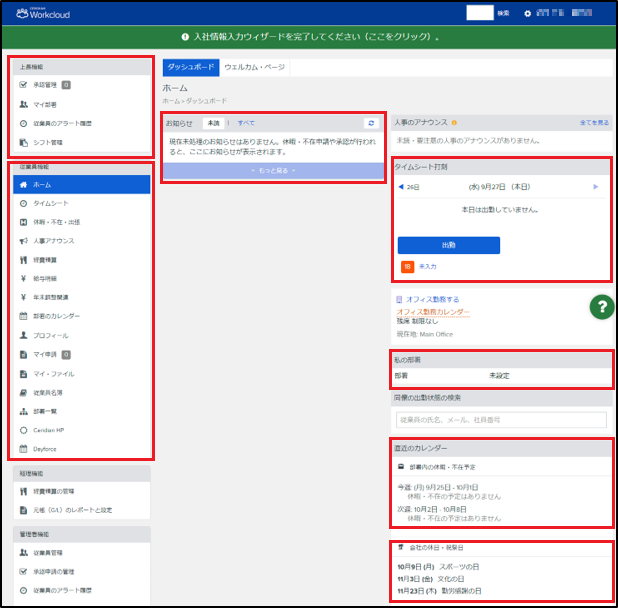Click the orange 18 badge in timesheet panel

pos(407,267)
